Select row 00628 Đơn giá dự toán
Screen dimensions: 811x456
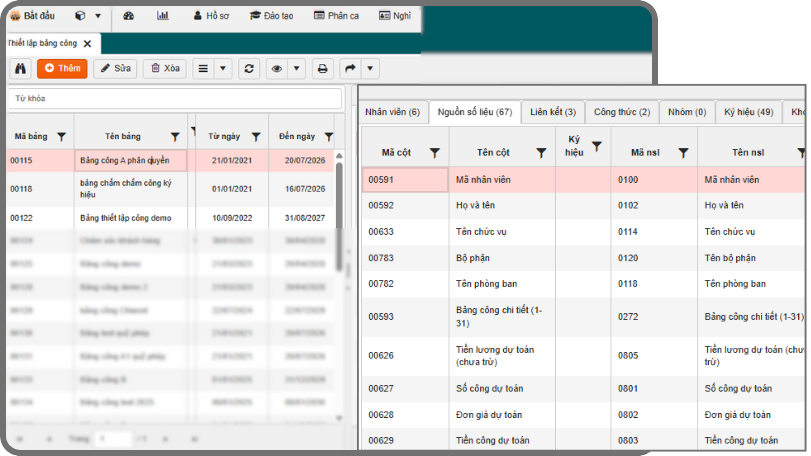[583, 415]
